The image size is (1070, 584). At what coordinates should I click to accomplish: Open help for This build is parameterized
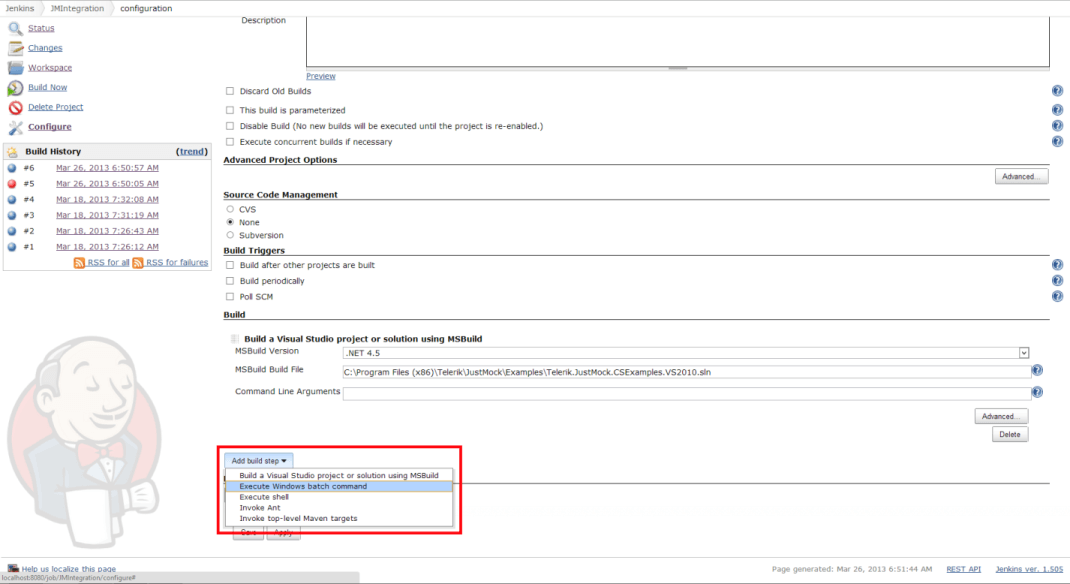pos(1057,110)
